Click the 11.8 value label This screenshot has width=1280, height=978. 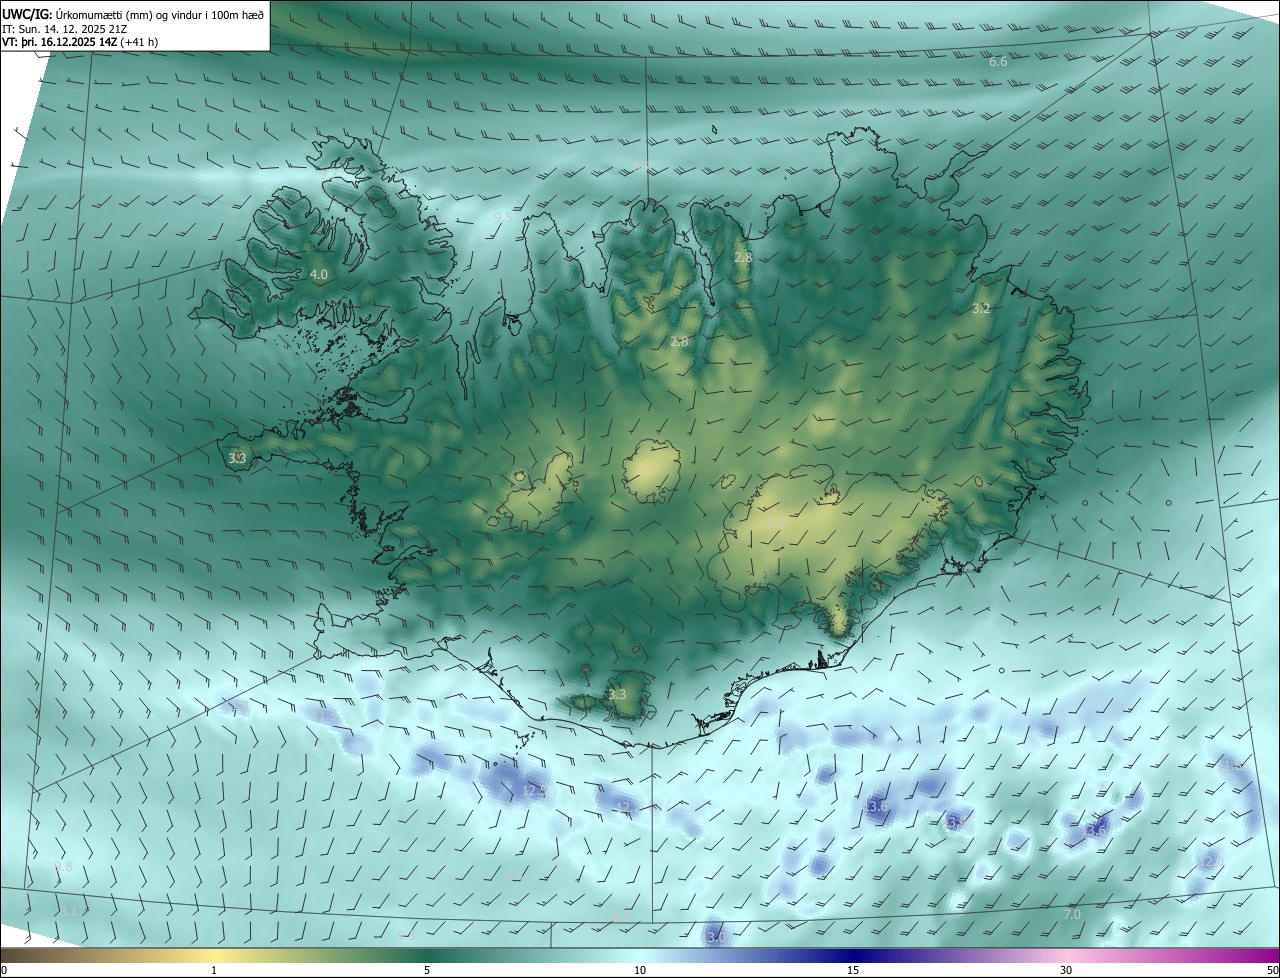(x=1230, y=765)
